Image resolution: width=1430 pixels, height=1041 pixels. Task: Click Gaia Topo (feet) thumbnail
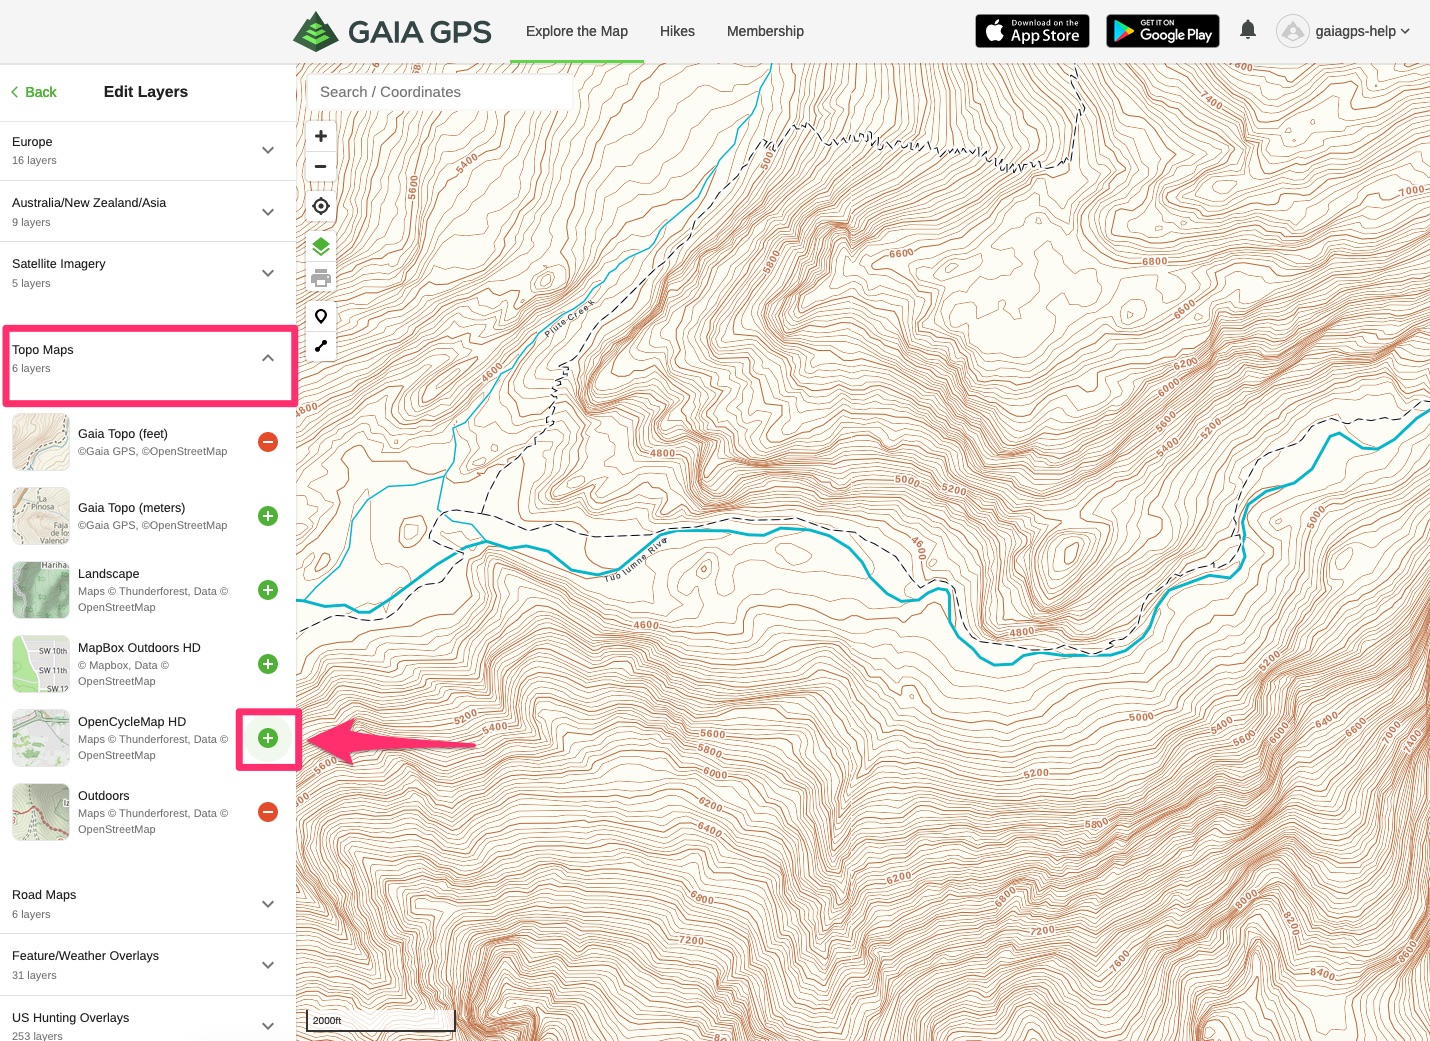41,442
